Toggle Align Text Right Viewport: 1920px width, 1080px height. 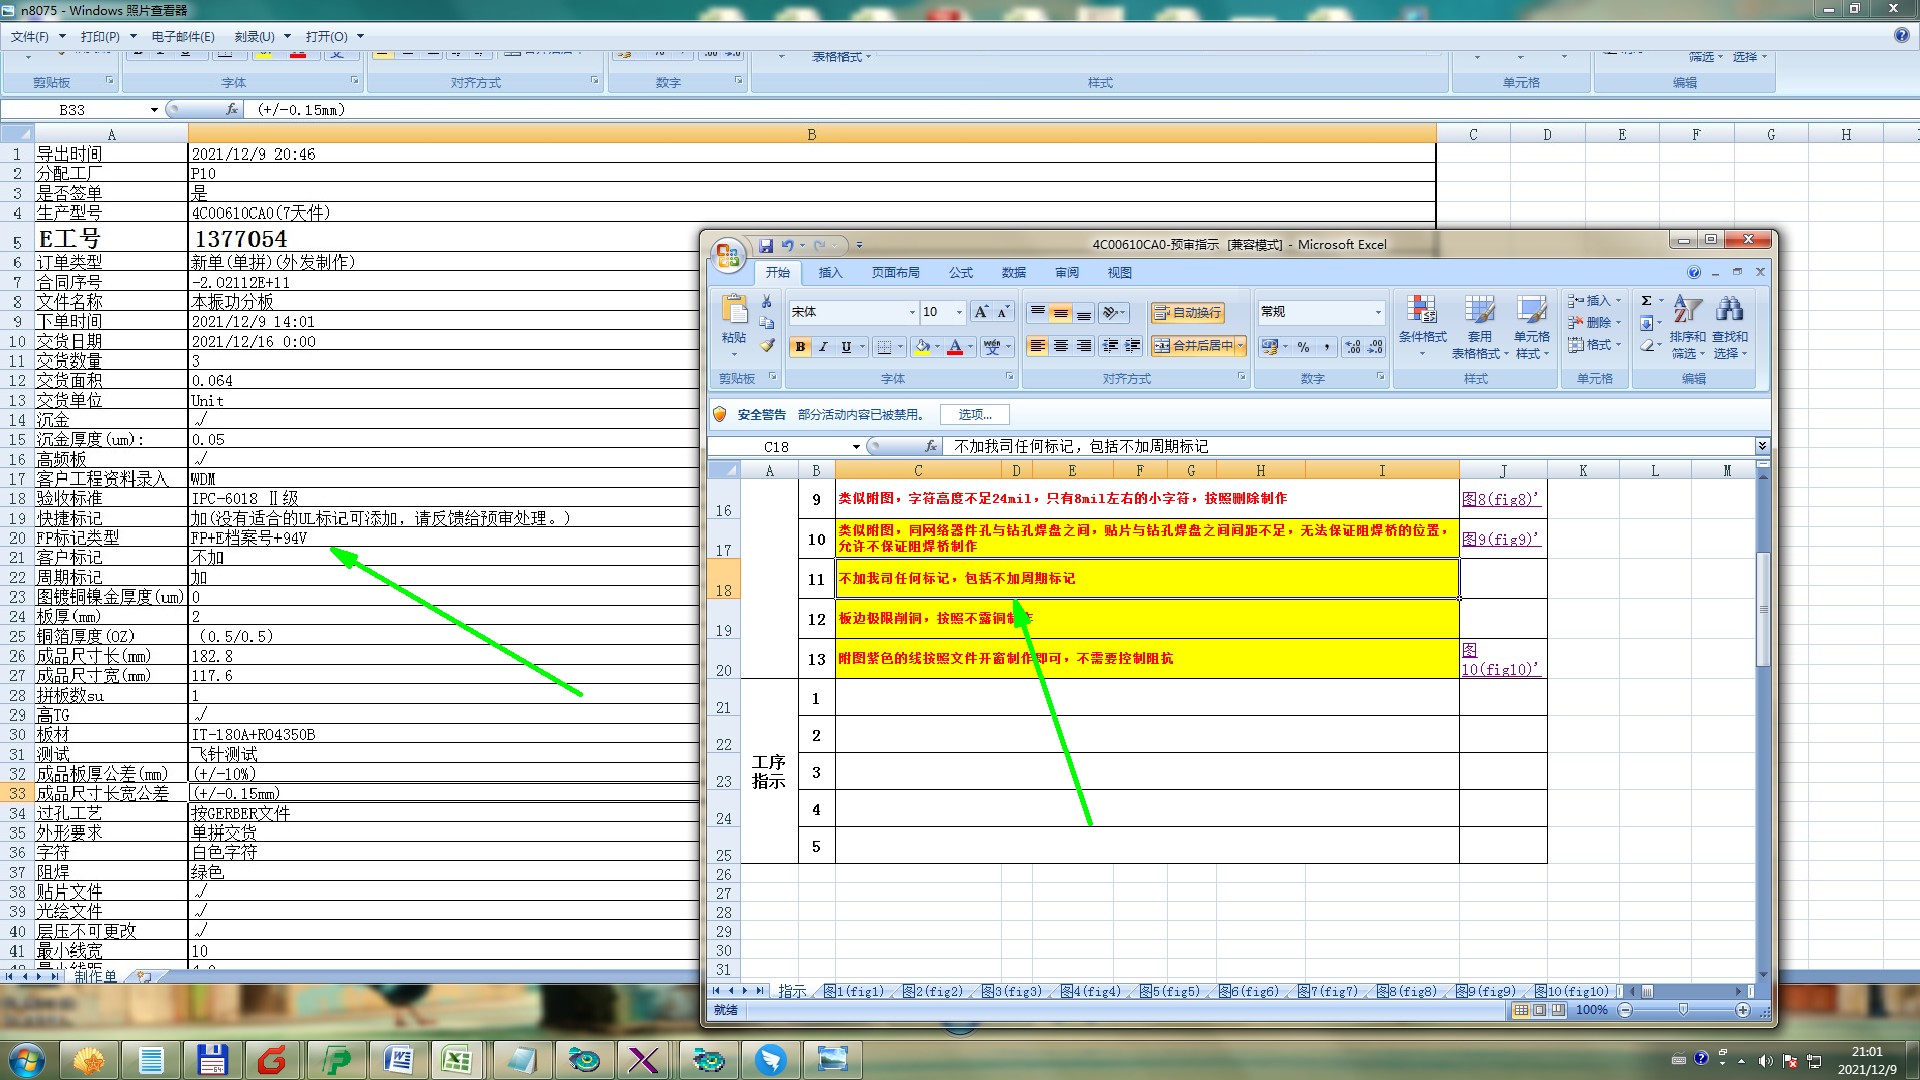point(1083,346)
